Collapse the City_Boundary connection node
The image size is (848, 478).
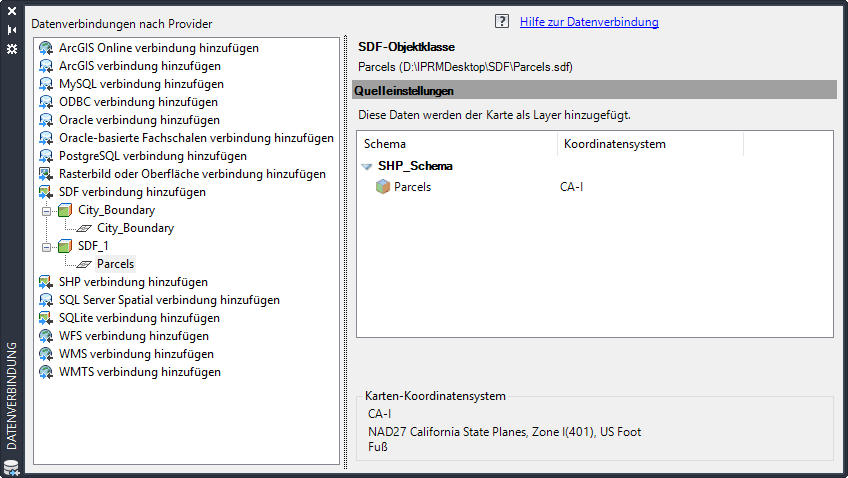pos(46,211)
